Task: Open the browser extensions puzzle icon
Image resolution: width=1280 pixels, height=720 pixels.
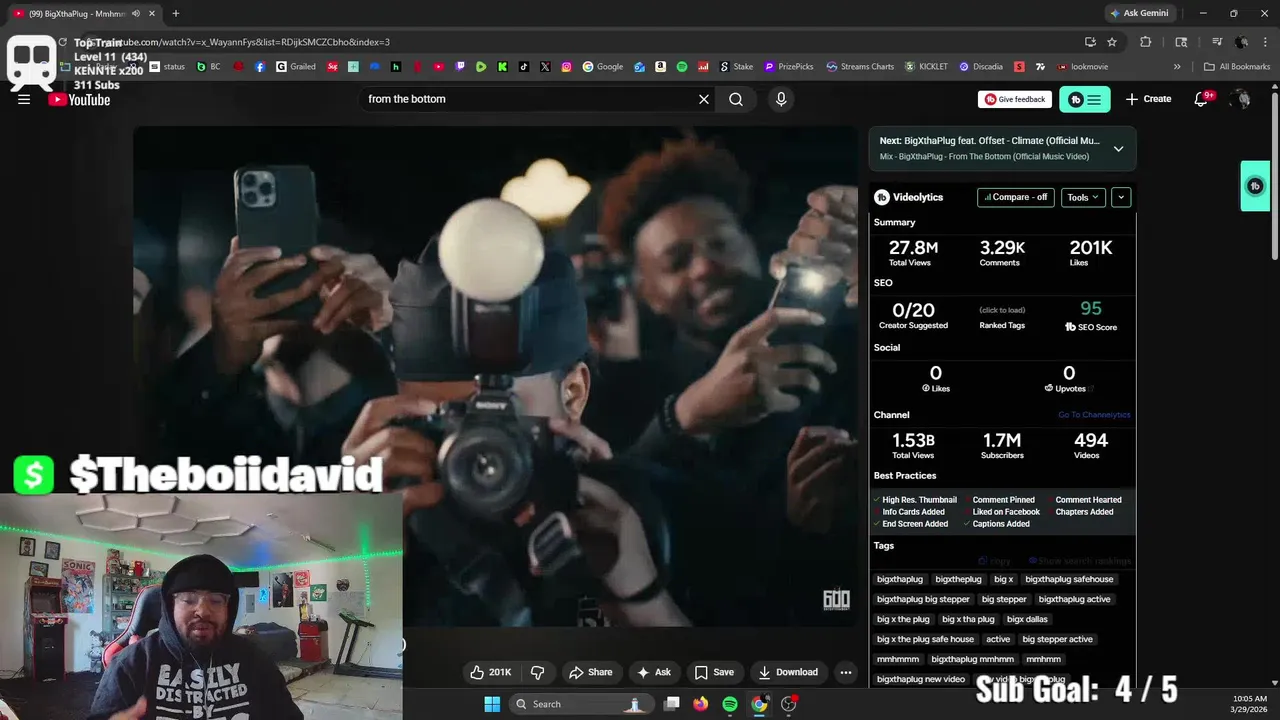Action: [x=1146, y=42]
